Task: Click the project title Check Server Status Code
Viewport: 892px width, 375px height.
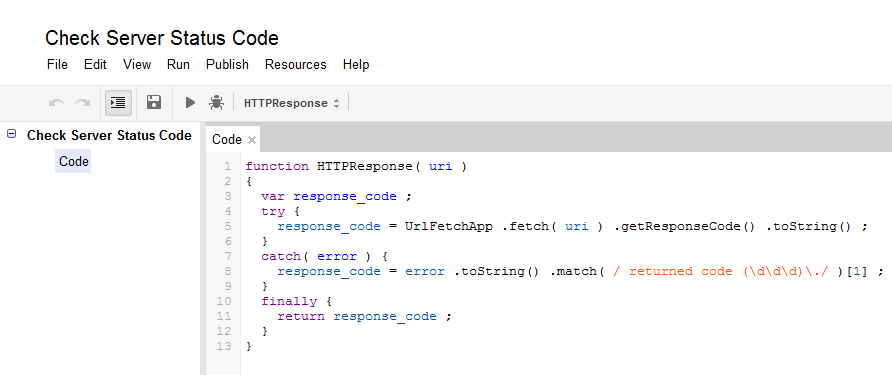Action: click(162, 38)
